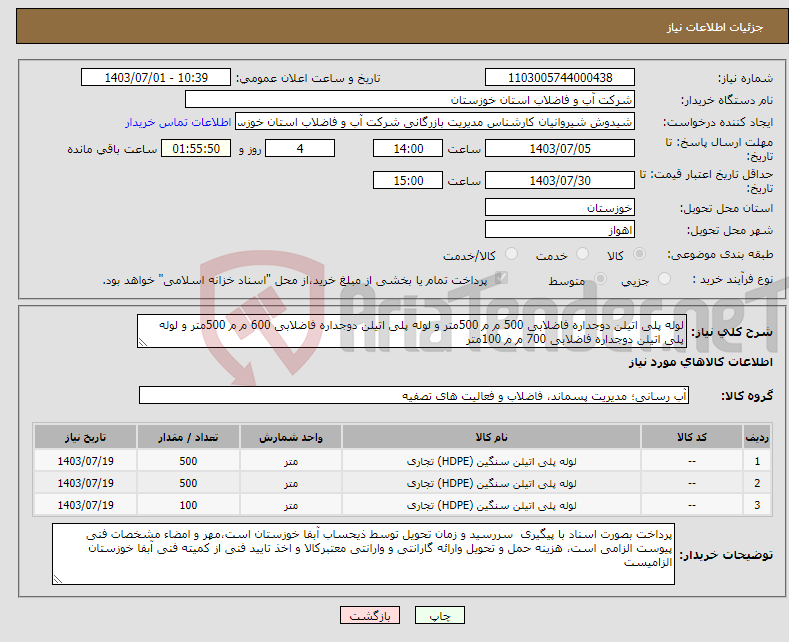Select the کالا radio button
789x642 pixels.
(x=639, y=254)
